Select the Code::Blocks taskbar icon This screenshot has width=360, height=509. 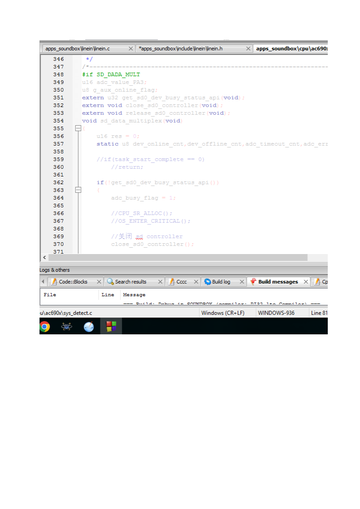click(x=111, y=326)
